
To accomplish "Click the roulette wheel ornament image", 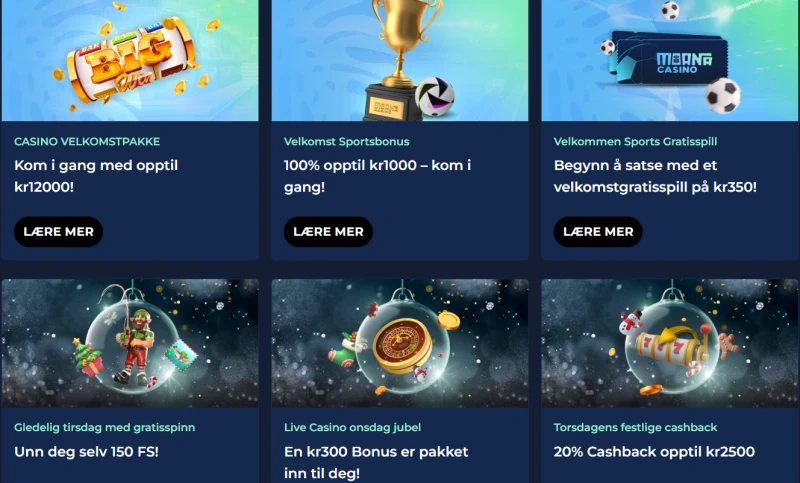I will tap(400, 343).
